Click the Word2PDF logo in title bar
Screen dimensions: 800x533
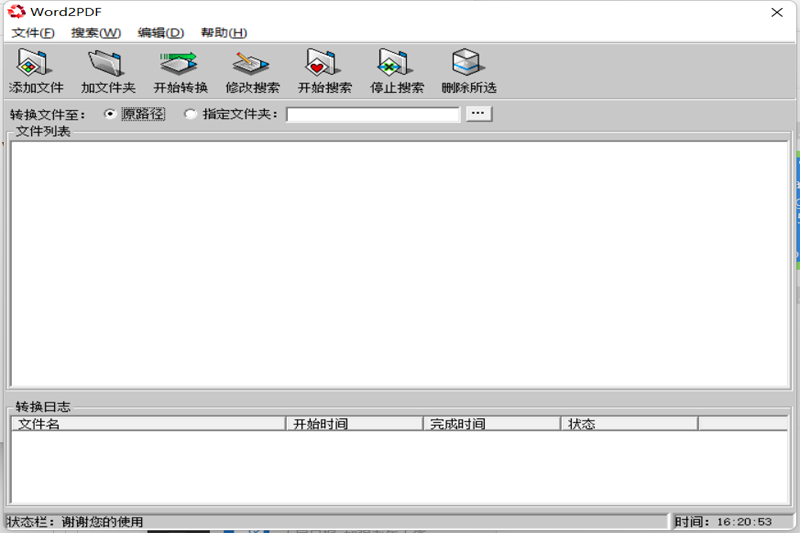click(16, 11)
